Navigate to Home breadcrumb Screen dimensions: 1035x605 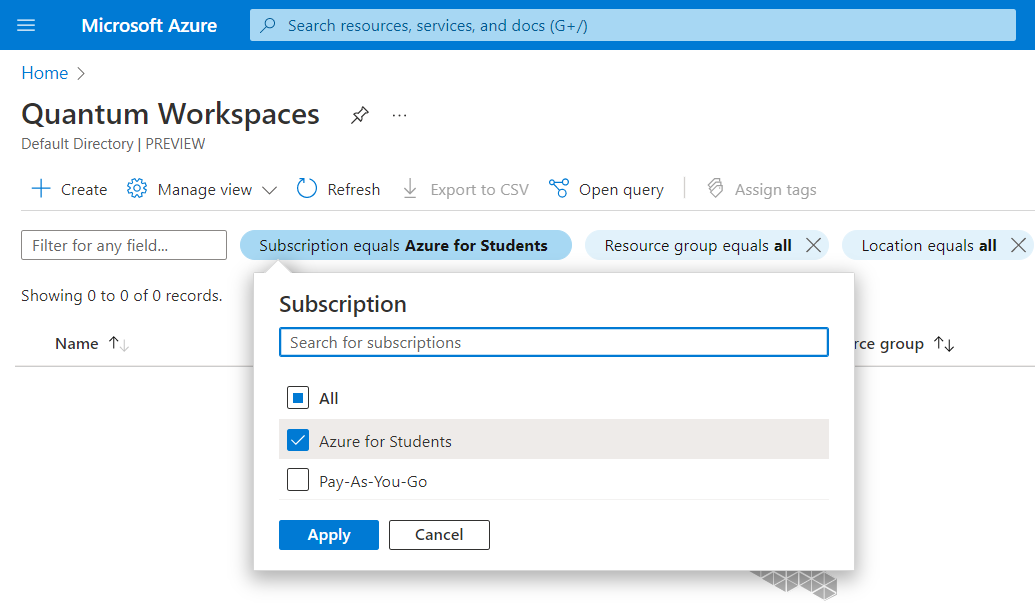tap(45, 73)
